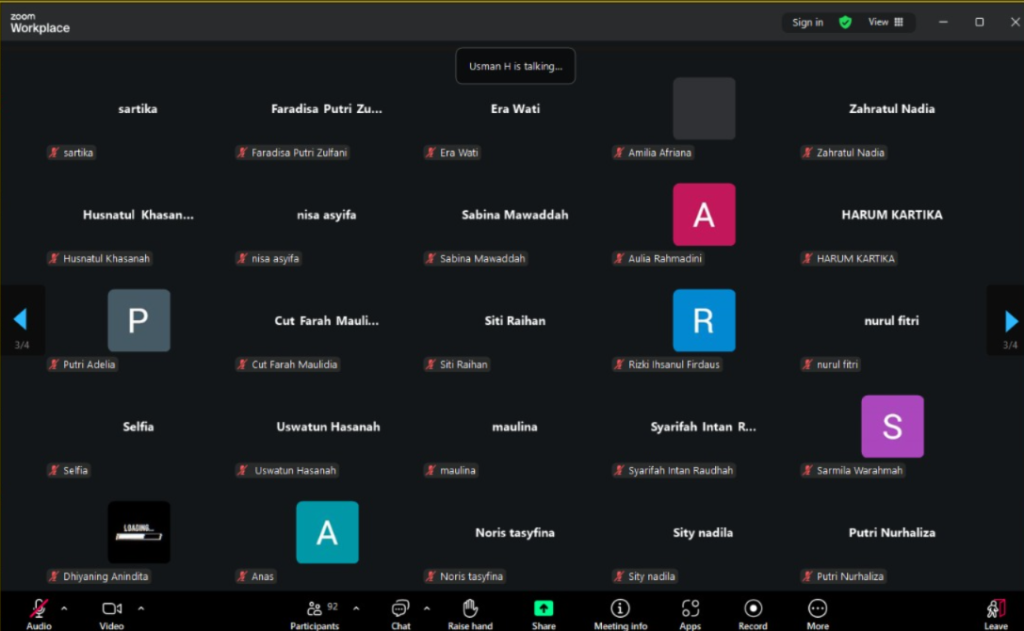Click the Uswatun Hasanah name tile
The height and width of the screenshot is (631, 1024).
click(x=328, y=427)
